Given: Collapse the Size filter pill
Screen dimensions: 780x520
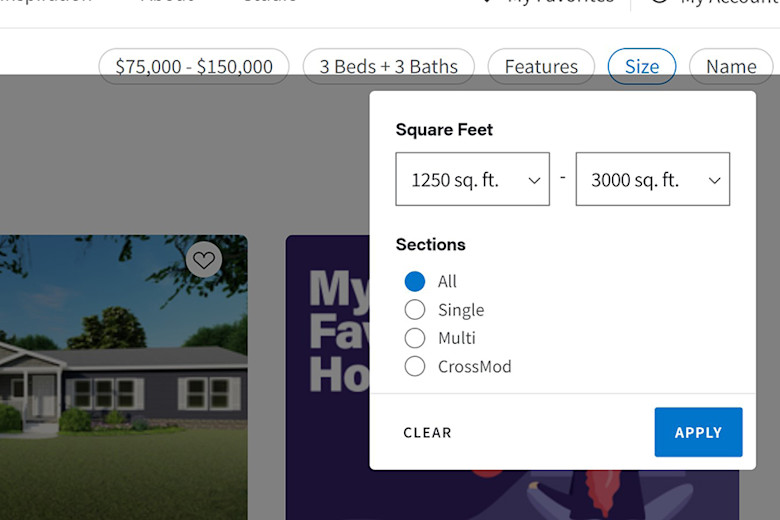Looking at the screenshot, I should (642, 66).
